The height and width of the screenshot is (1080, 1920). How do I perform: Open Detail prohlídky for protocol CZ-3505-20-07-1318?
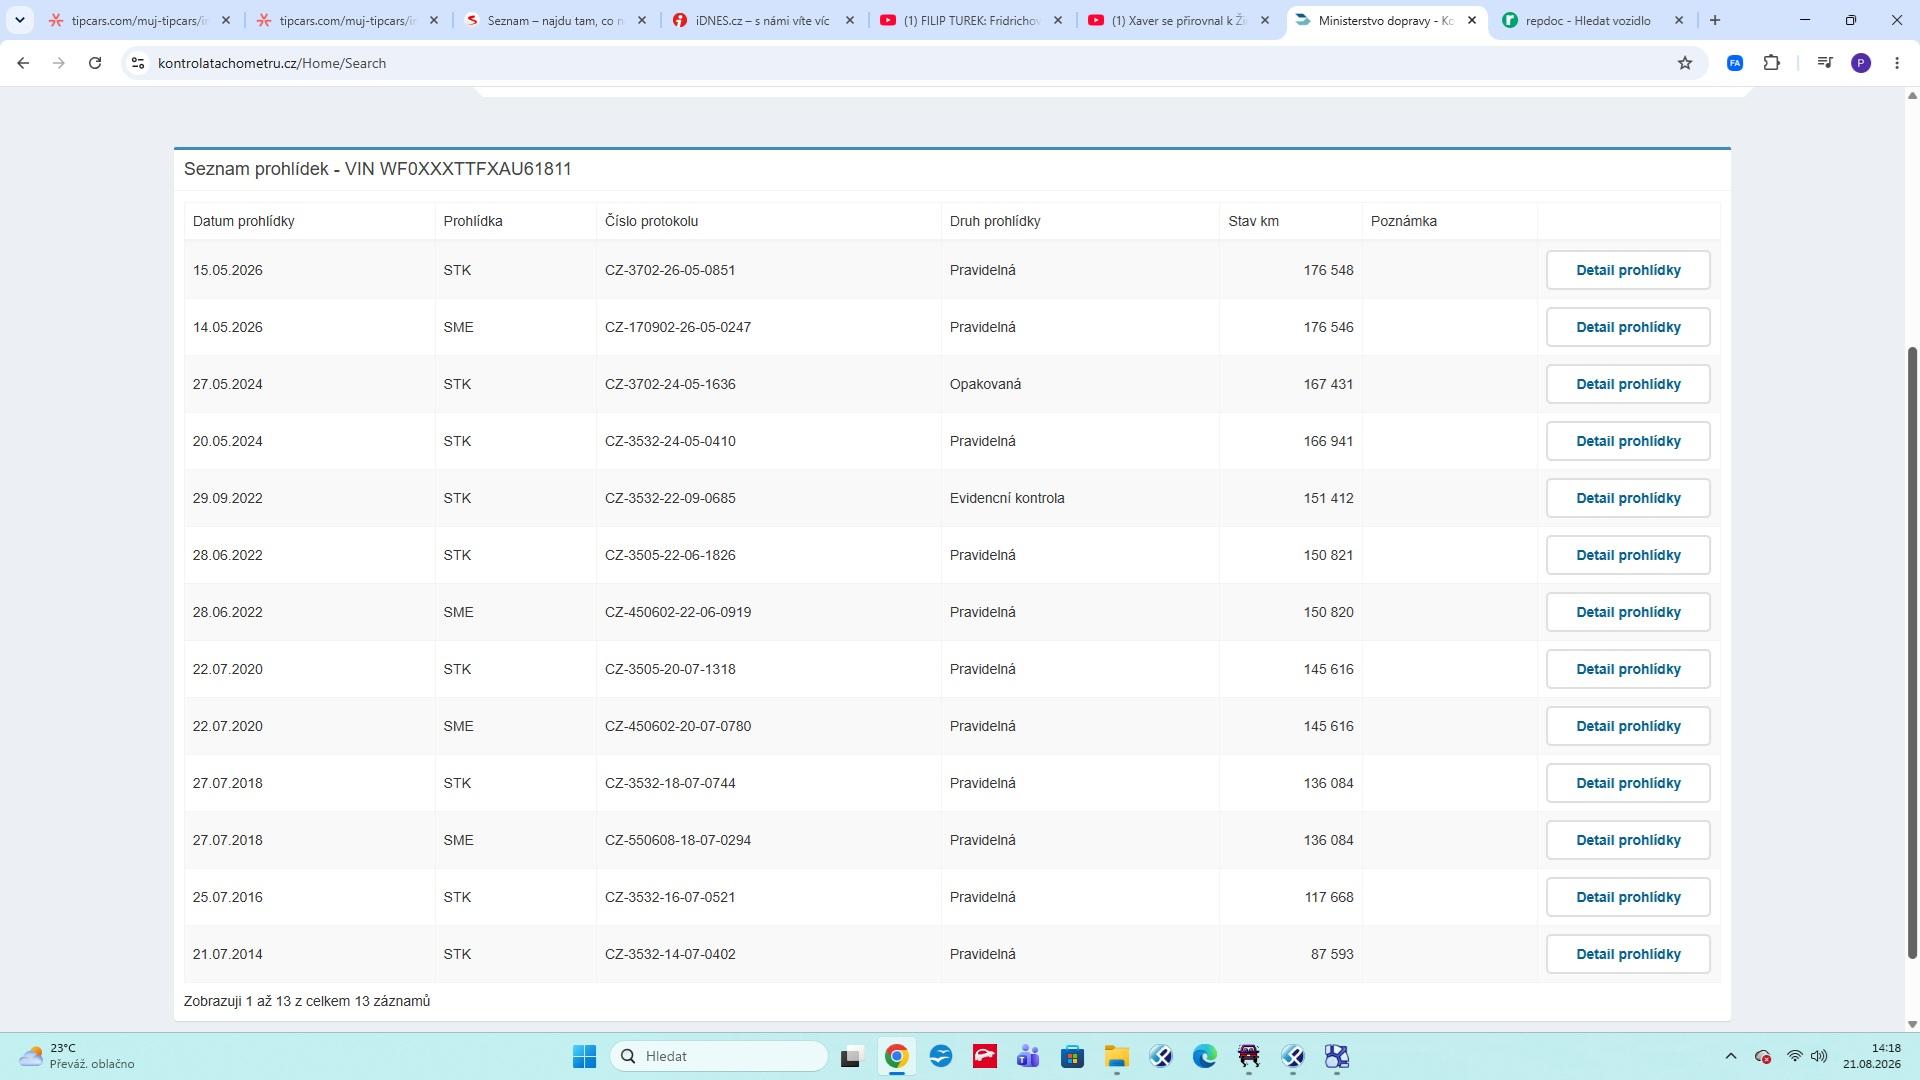(1628, 669)
